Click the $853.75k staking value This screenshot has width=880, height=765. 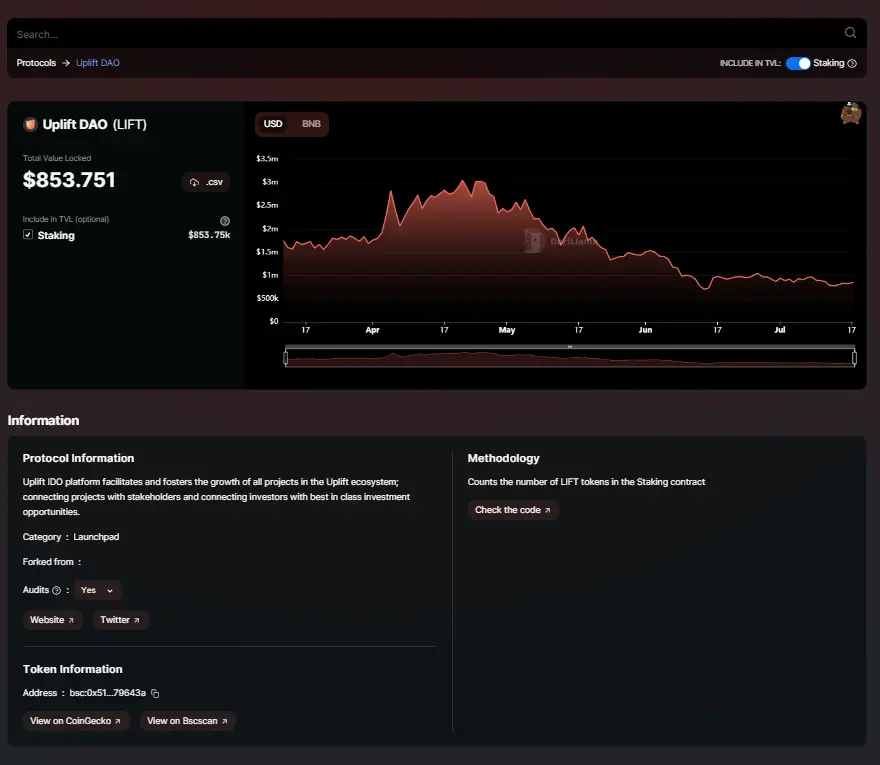pos(209,235)
